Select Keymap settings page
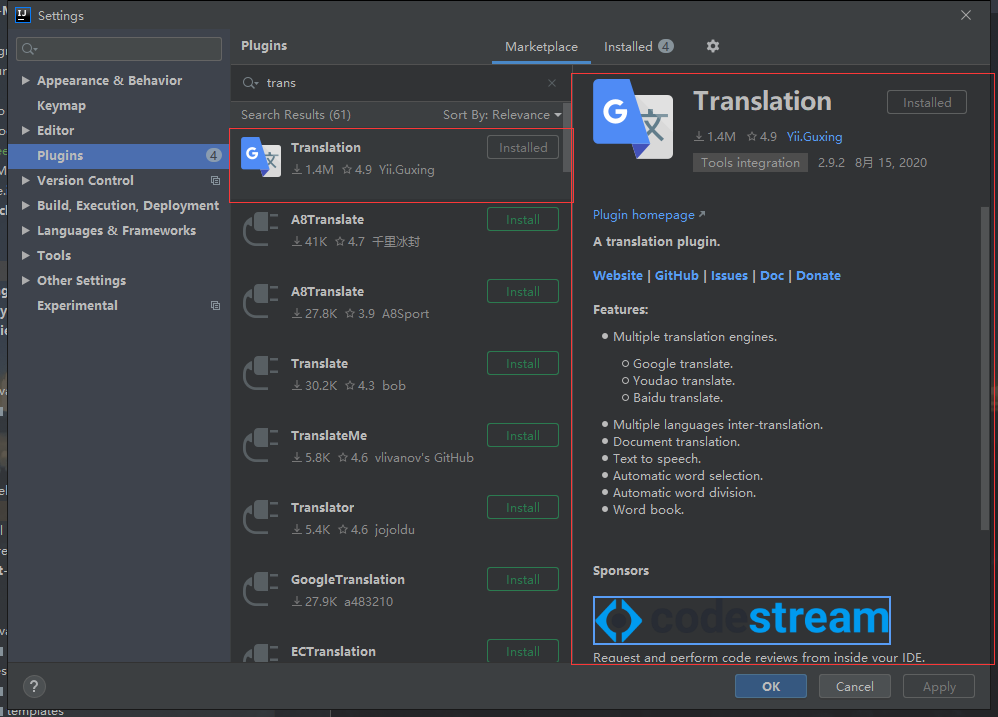Screen dimensions: 998x717 [61, 106]
